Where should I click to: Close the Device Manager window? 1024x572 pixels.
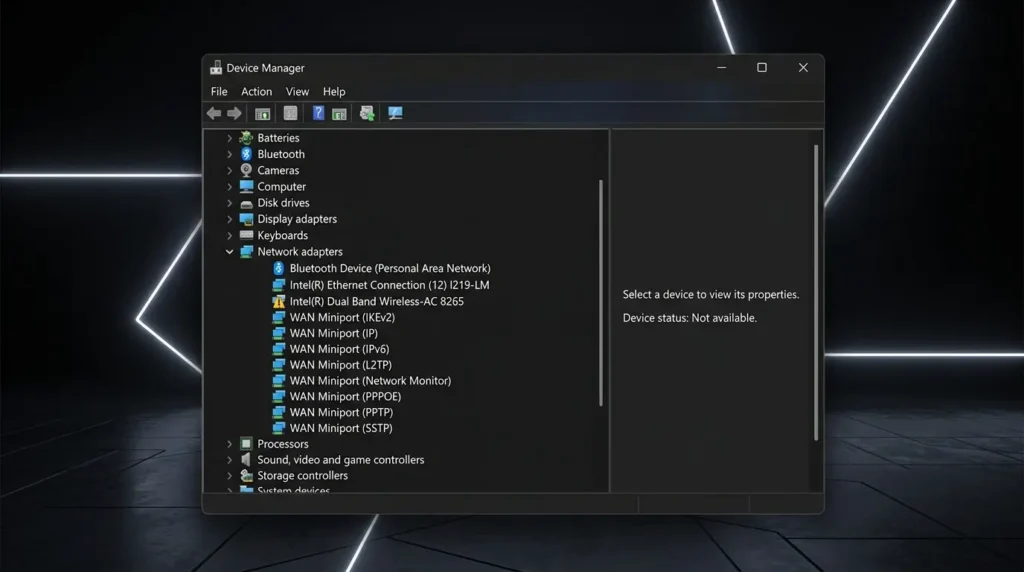pyautogui.click(x=803, y=67)
